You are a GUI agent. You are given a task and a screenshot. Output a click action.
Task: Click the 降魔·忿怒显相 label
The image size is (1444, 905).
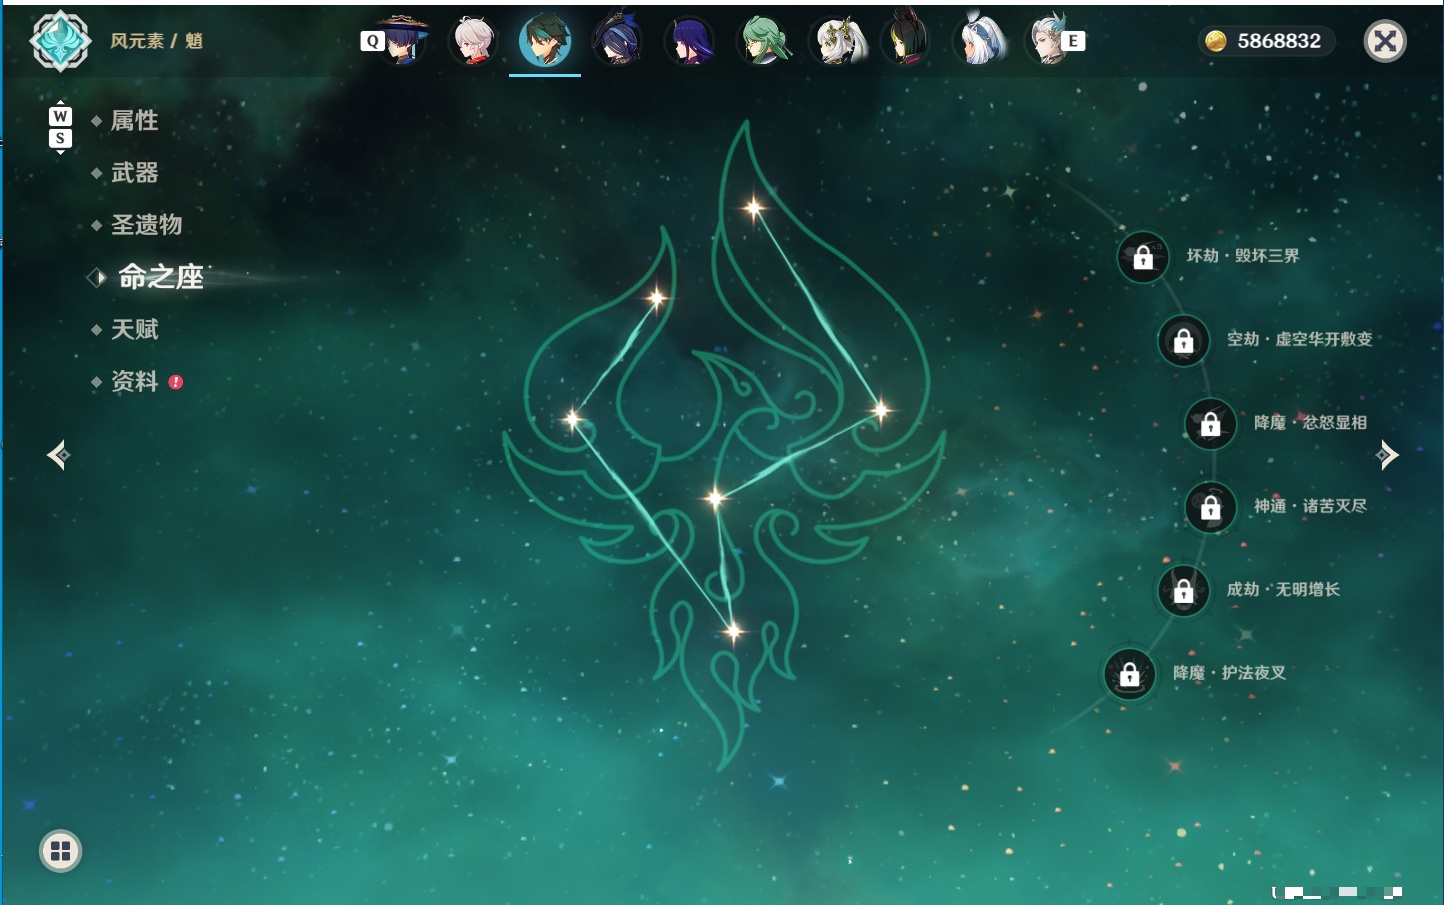pos(1311,422)
